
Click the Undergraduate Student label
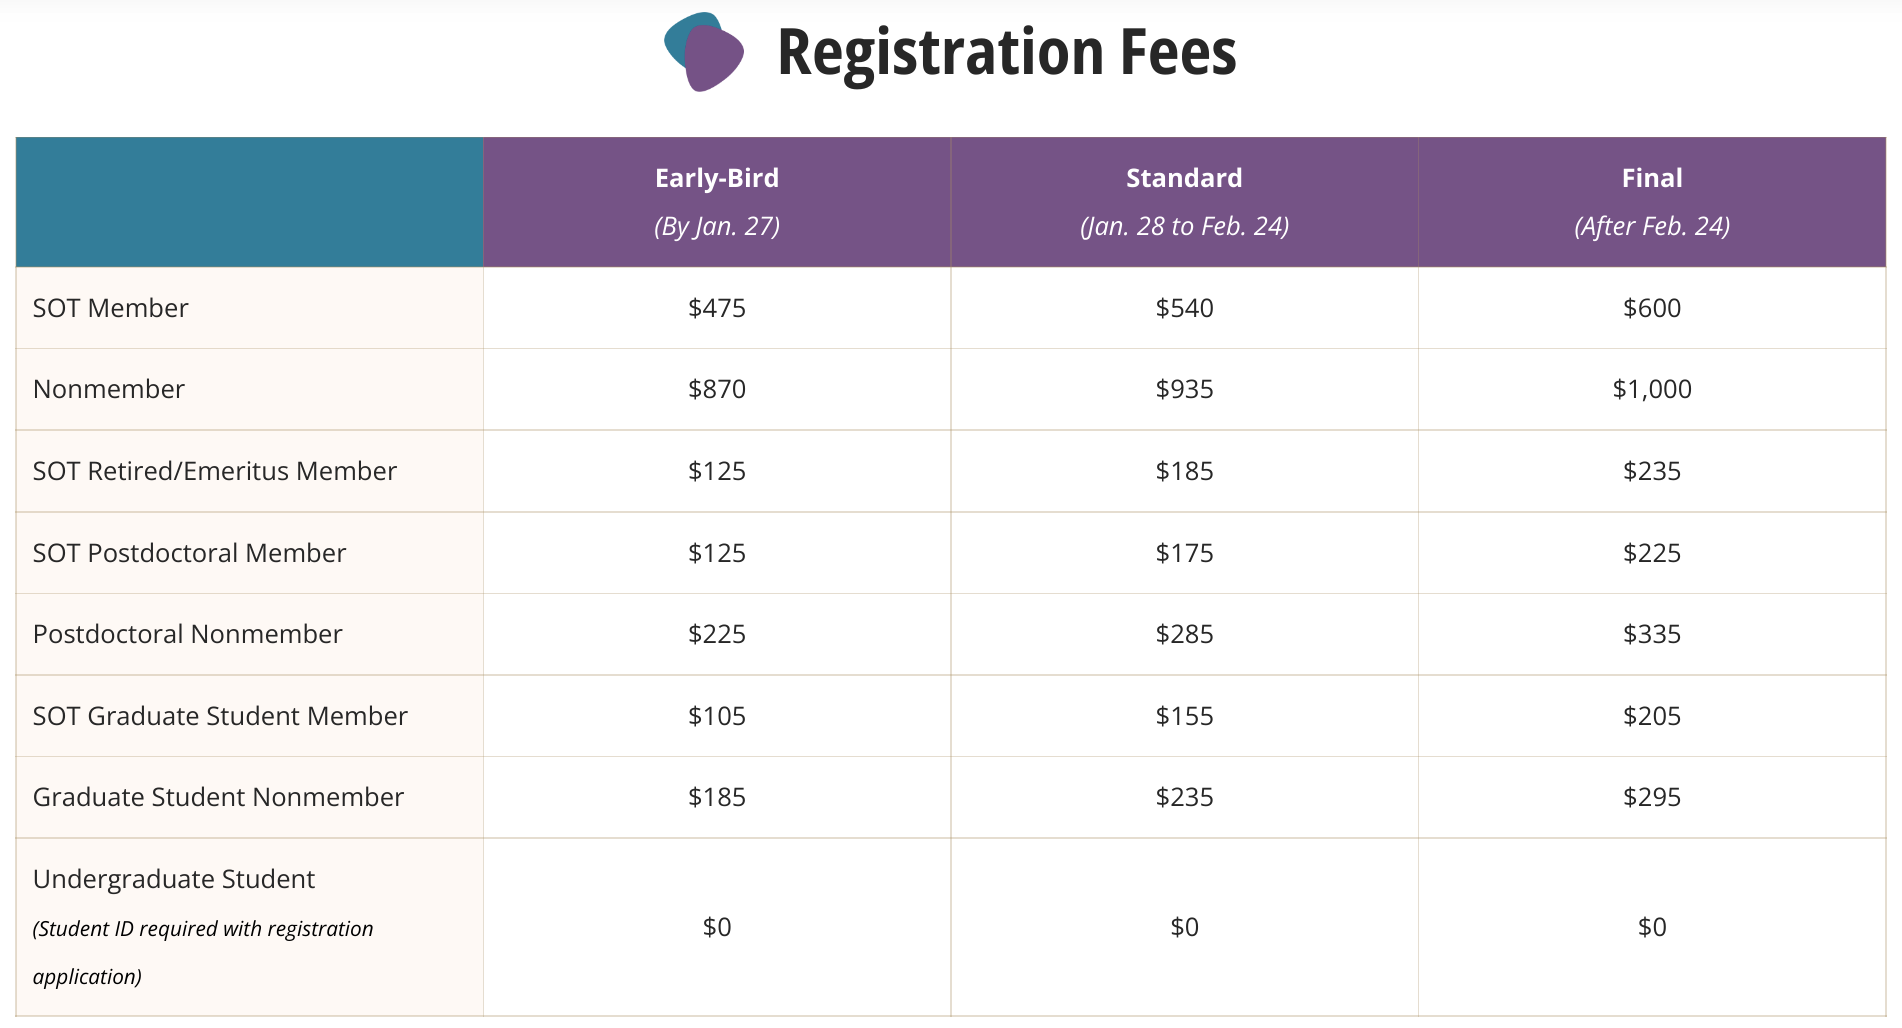point(174,879)
